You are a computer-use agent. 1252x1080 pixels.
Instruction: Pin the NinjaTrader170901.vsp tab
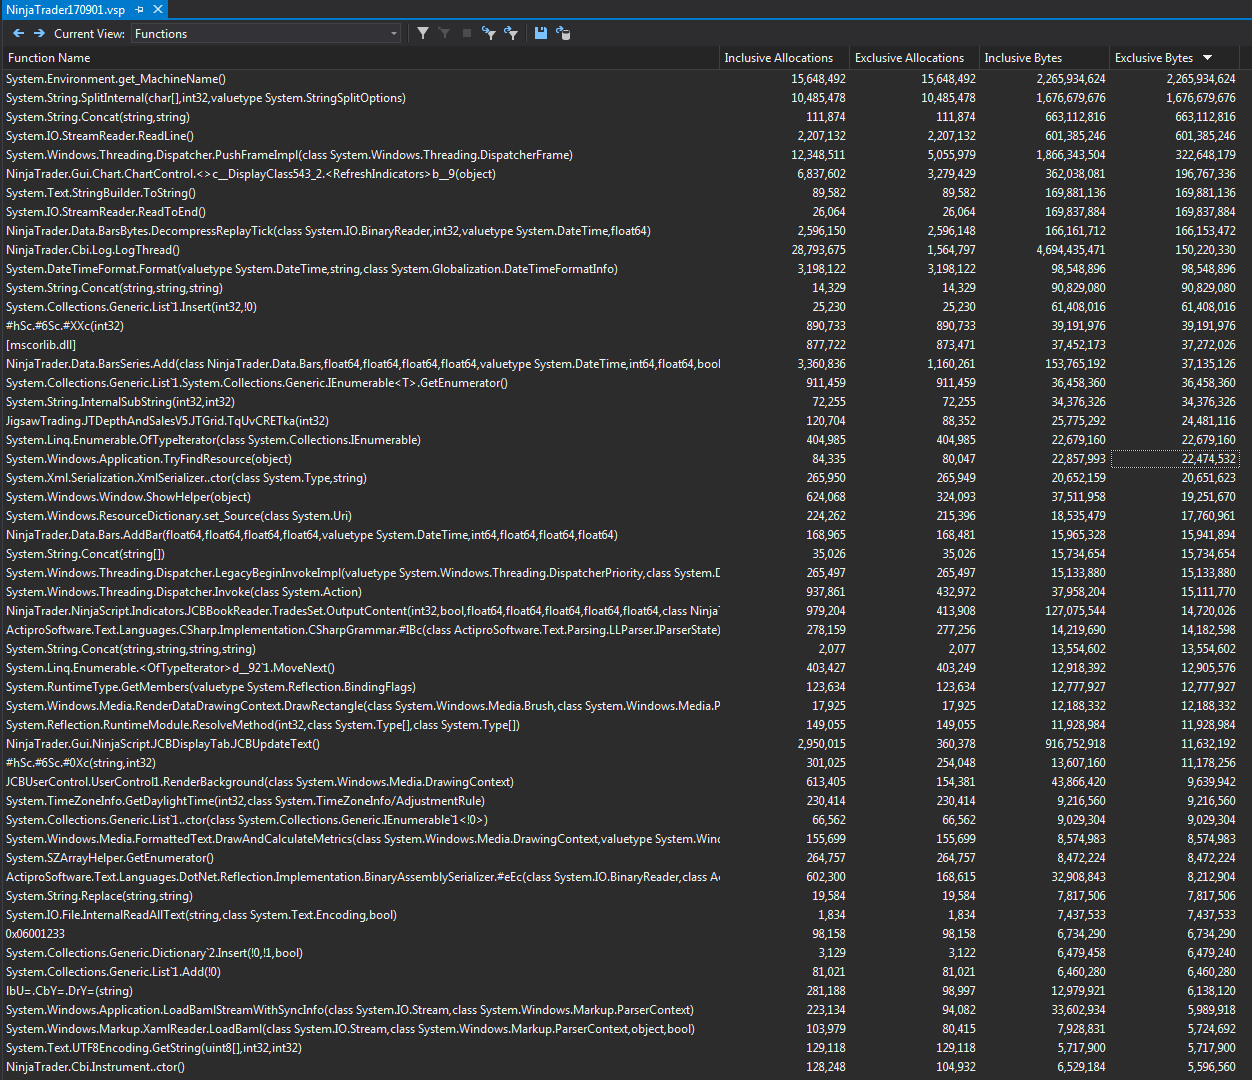tap(140, 9)
